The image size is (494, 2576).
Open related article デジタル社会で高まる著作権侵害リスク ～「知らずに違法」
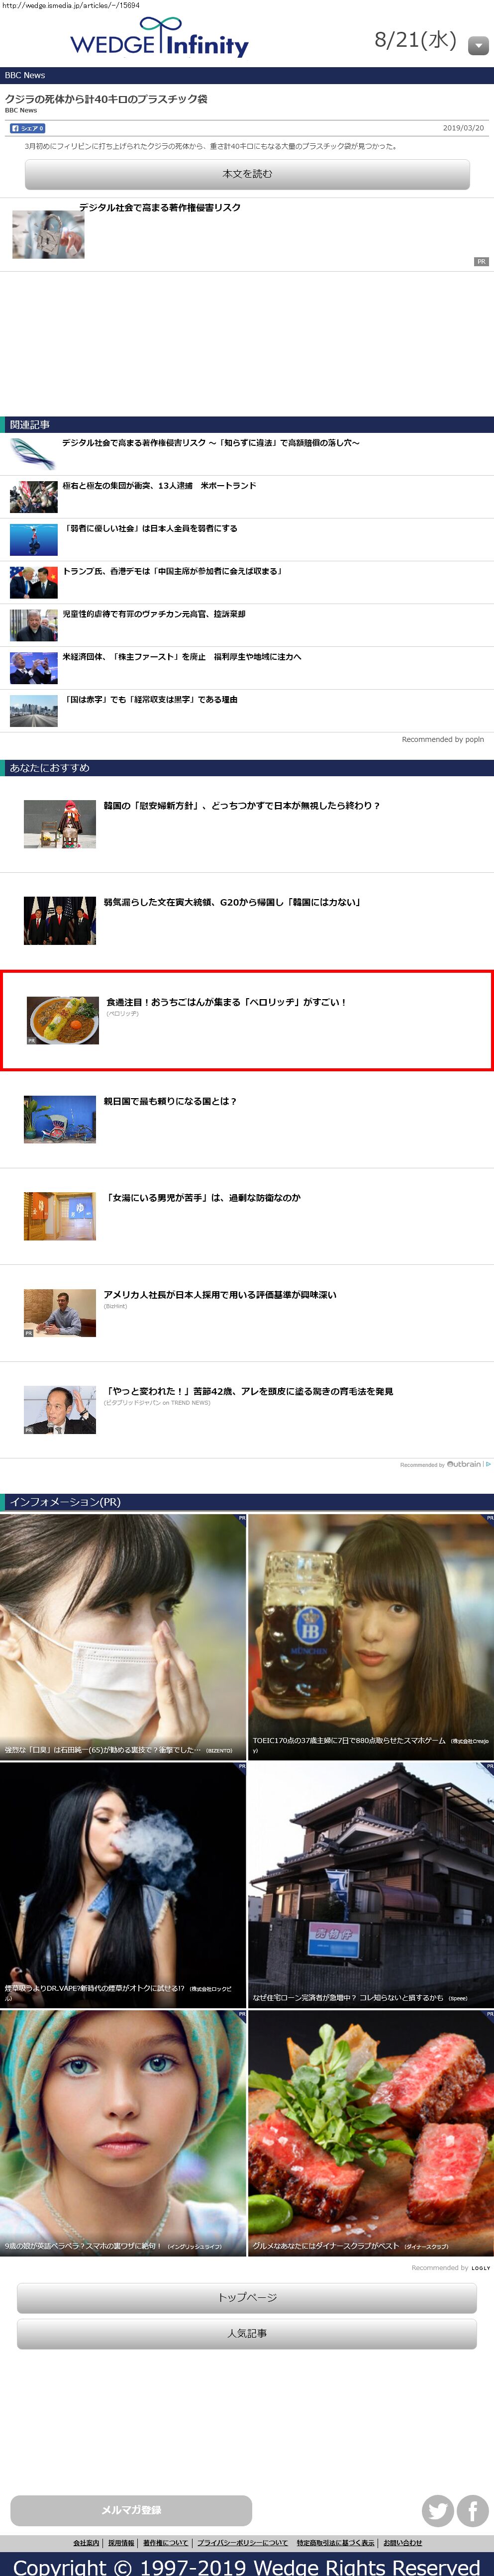[x=211, y=442]
